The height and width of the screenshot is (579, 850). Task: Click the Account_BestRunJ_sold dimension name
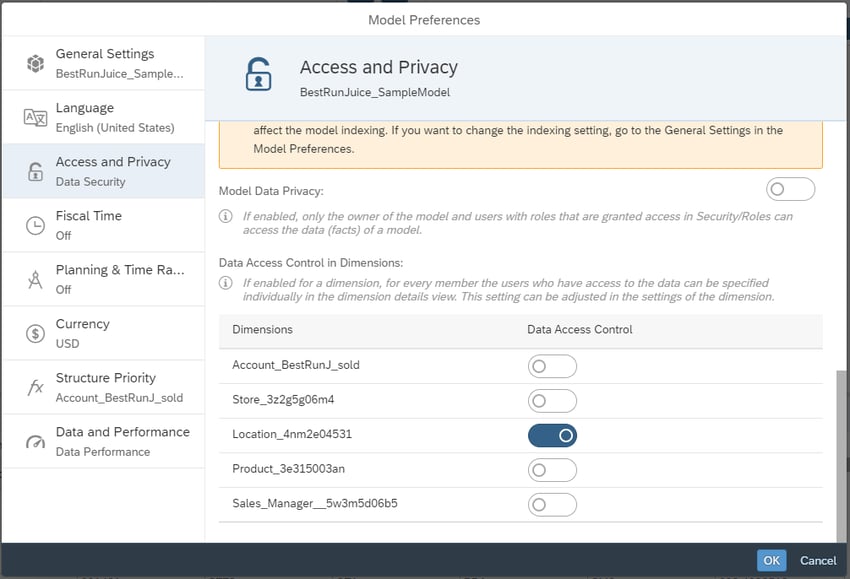tap(296, 365)
